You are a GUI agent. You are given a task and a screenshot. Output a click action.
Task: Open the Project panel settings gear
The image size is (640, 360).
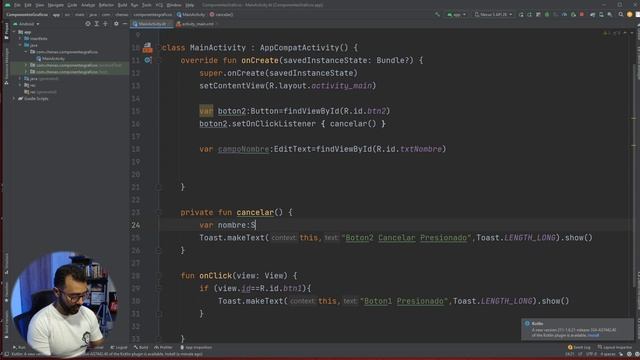tap(116, 24)
